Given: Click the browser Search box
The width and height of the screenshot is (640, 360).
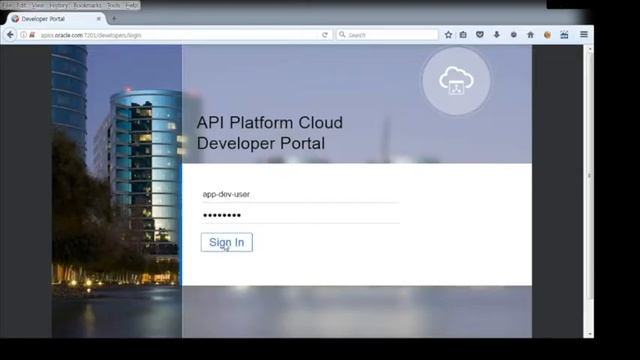Looking at the screenshot, I should click(387, 35).
